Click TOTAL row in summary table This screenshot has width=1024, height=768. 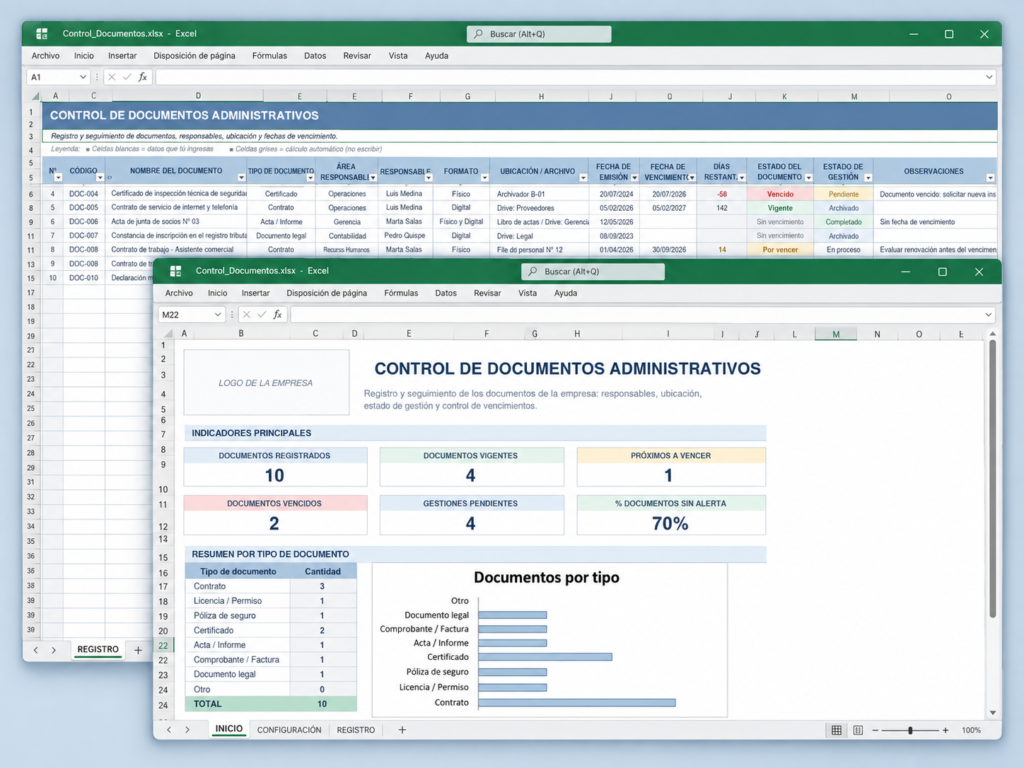[271, 704]
